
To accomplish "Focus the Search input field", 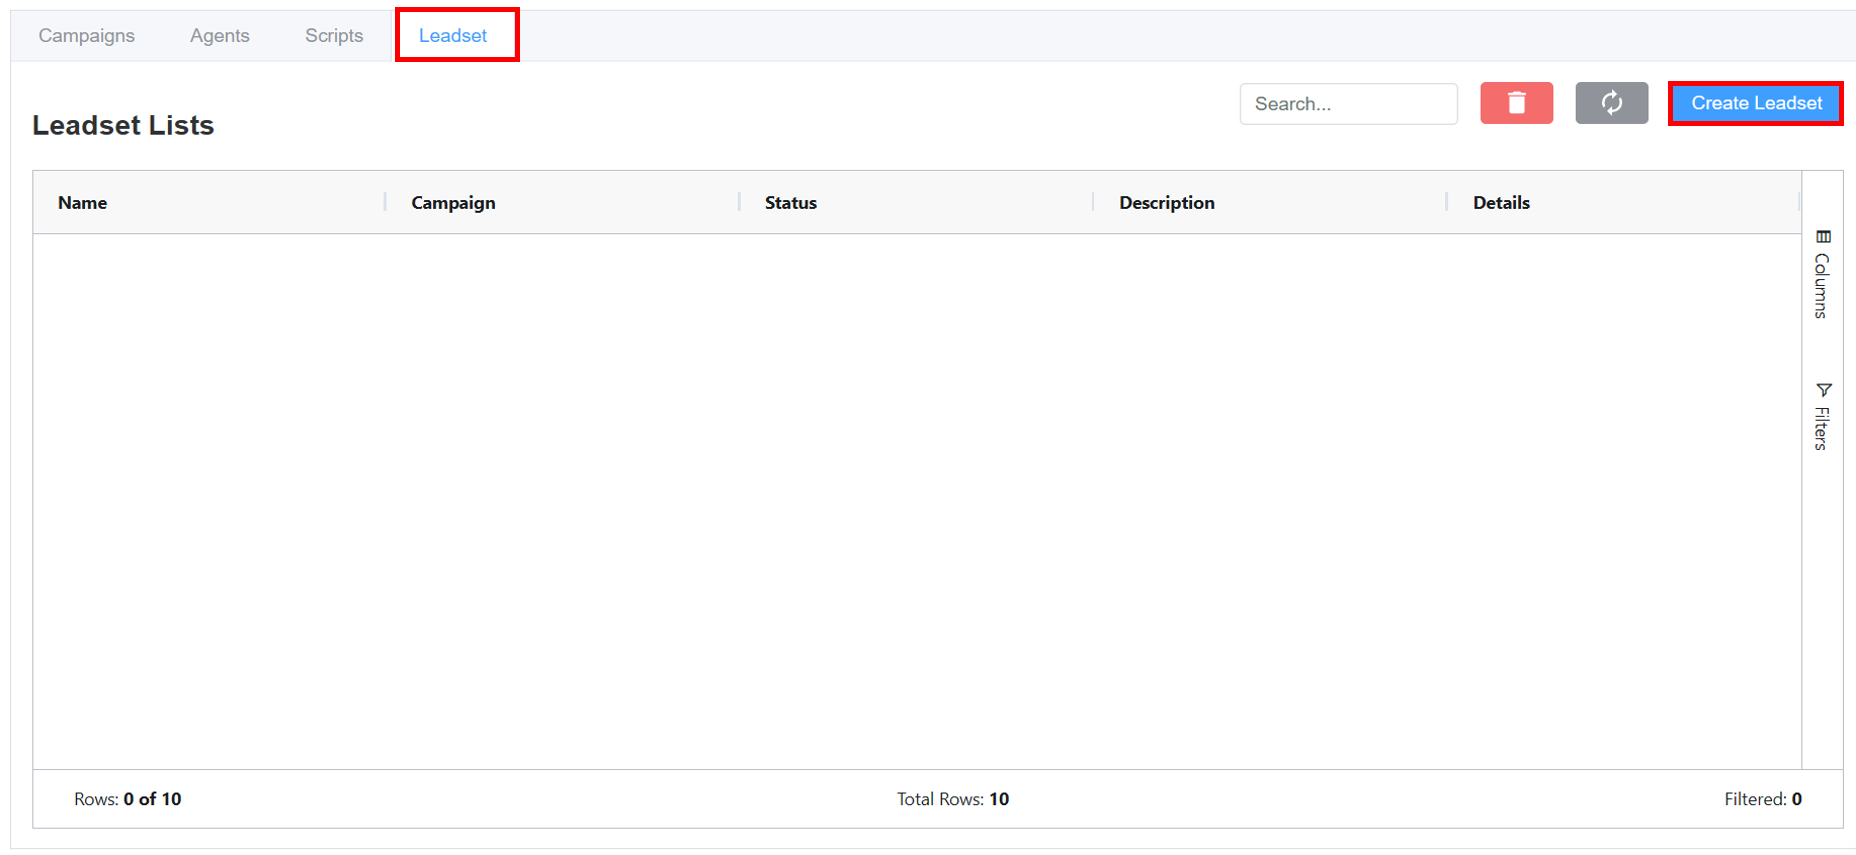I will pos(1347,104).
